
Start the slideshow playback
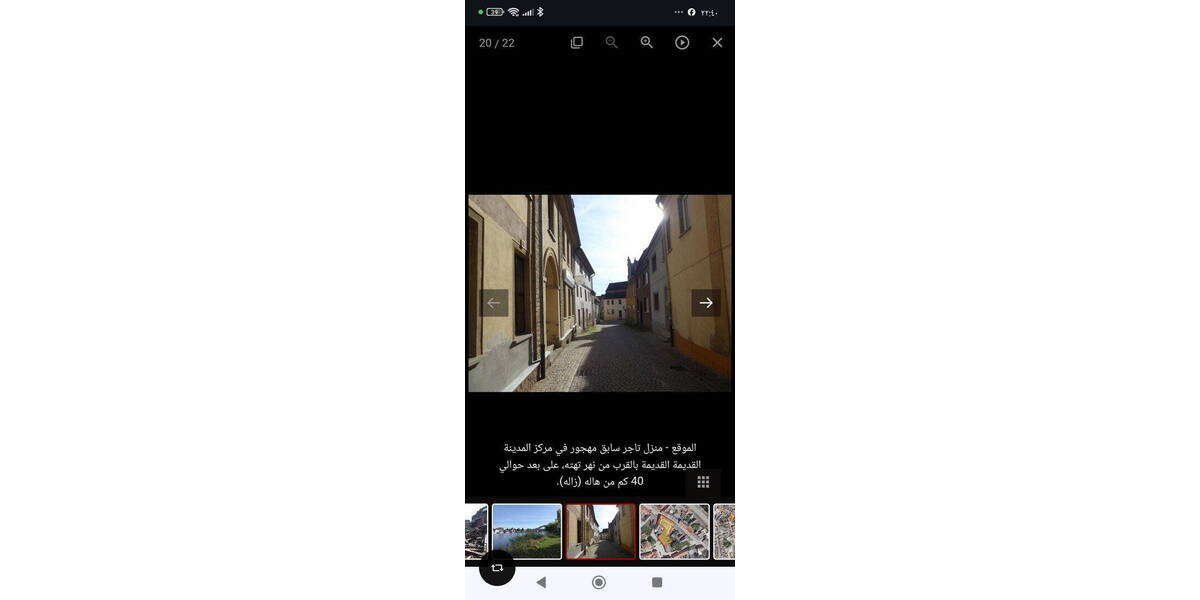(682, 43)
